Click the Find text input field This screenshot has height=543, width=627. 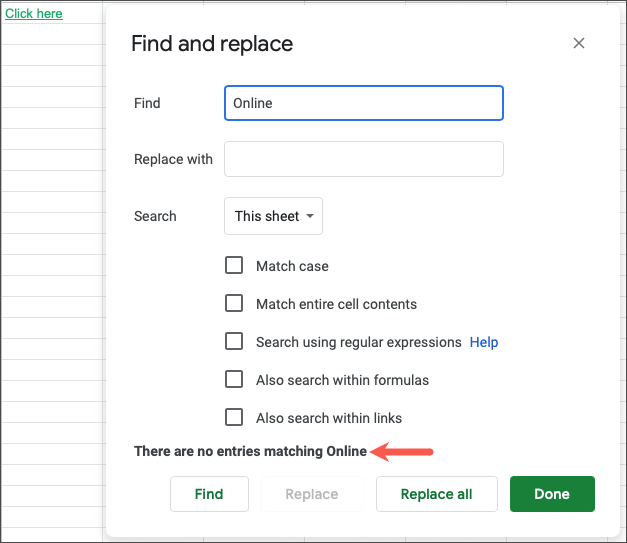(363, 103)
